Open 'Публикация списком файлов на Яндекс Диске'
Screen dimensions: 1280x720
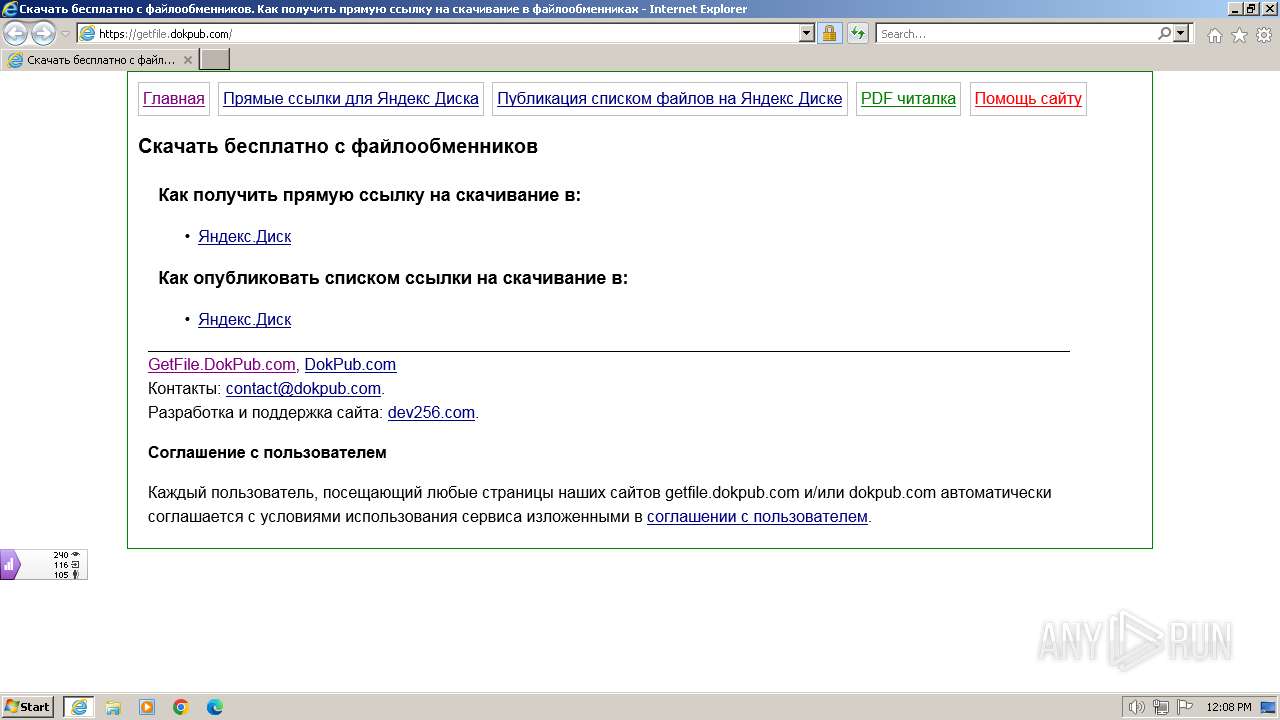670,99
